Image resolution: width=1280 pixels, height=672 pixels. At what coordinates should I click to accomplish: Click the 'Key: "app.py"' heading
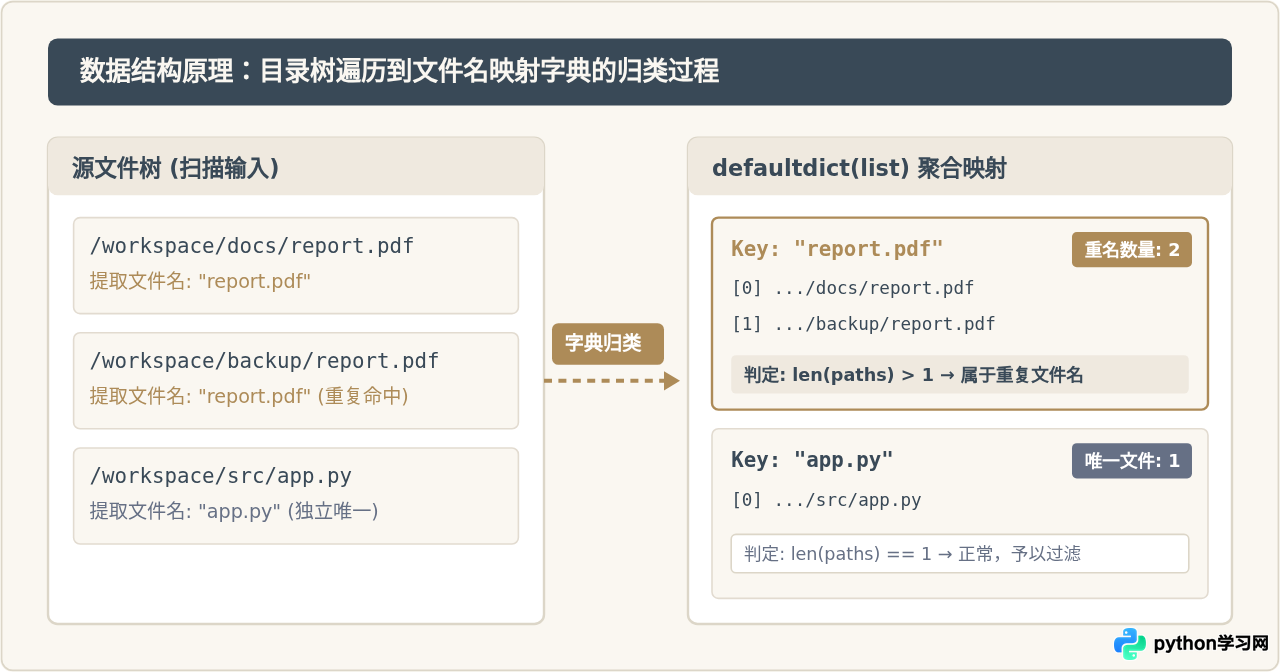pyautogui.click(x=812, y=460)
